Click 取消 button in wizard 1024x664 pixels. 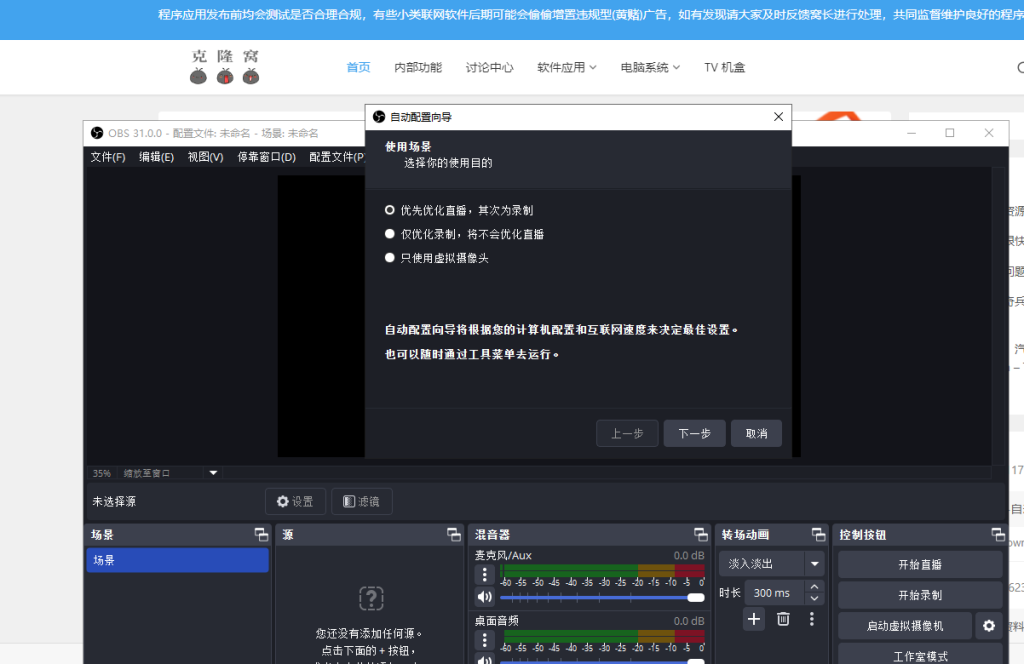756,434
